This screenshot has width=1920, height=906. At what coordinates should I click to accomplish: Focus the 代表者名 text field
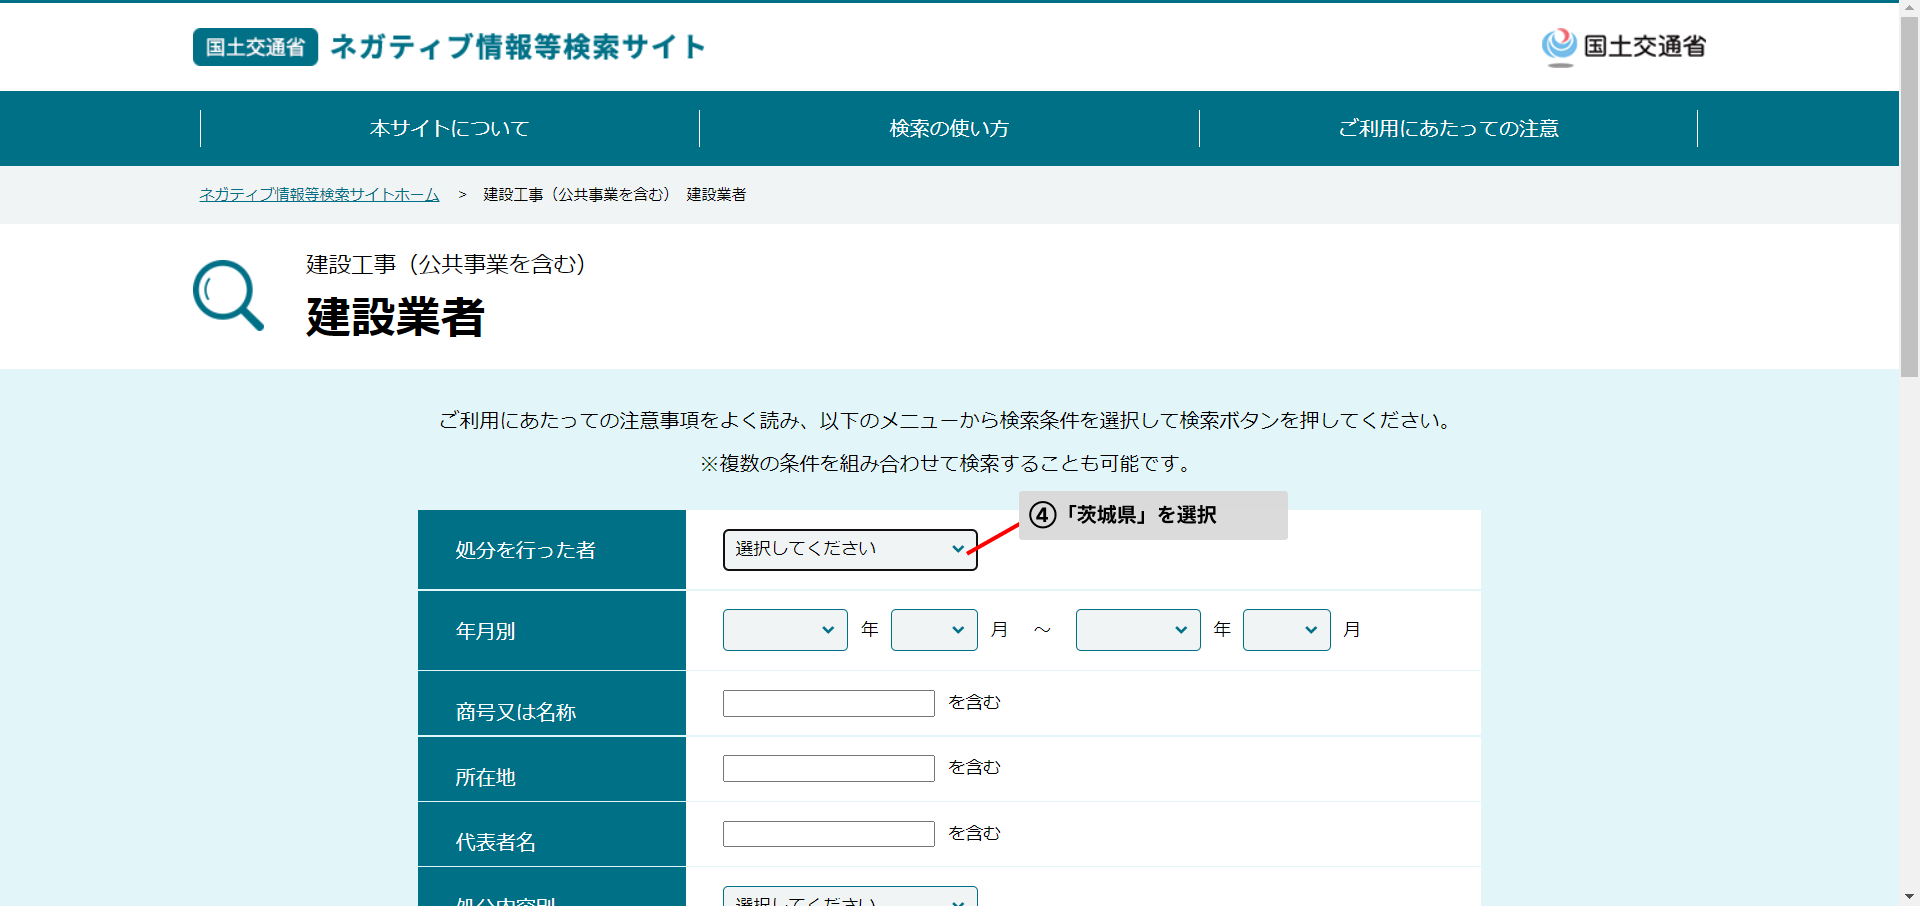tap(828, 834)
